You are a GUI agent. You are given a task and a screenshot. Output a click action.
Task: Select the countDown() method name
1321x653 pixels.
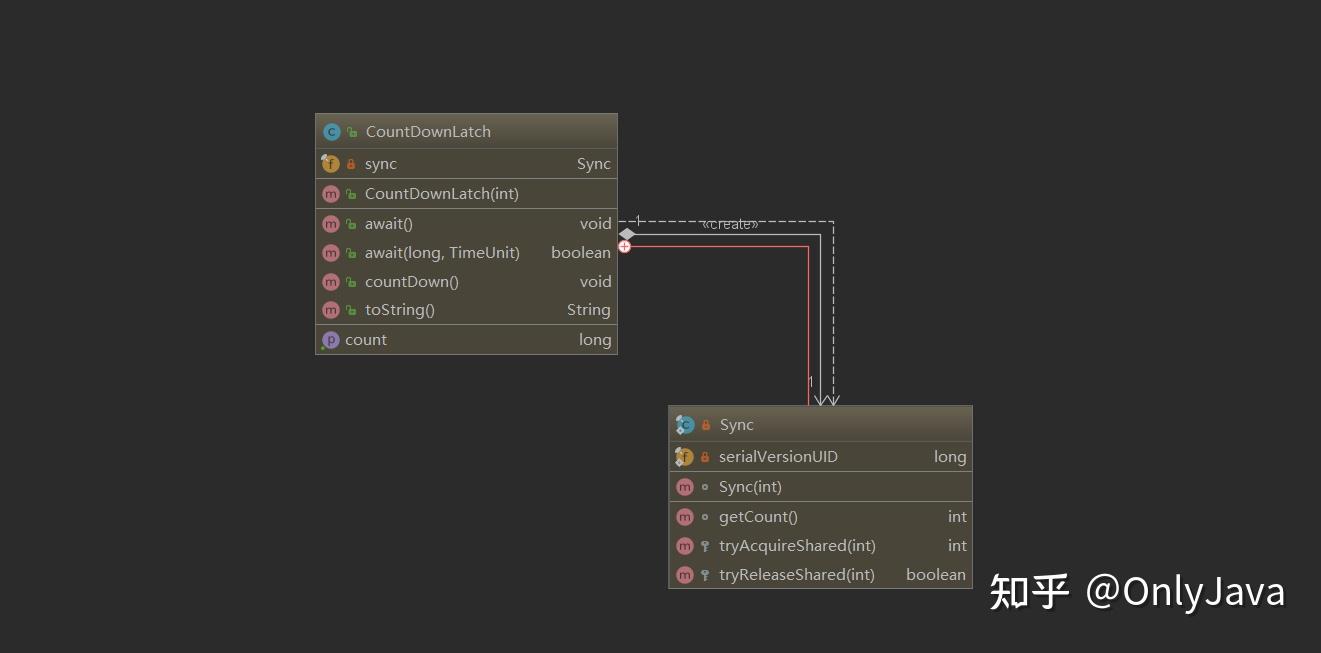[412, 282]
